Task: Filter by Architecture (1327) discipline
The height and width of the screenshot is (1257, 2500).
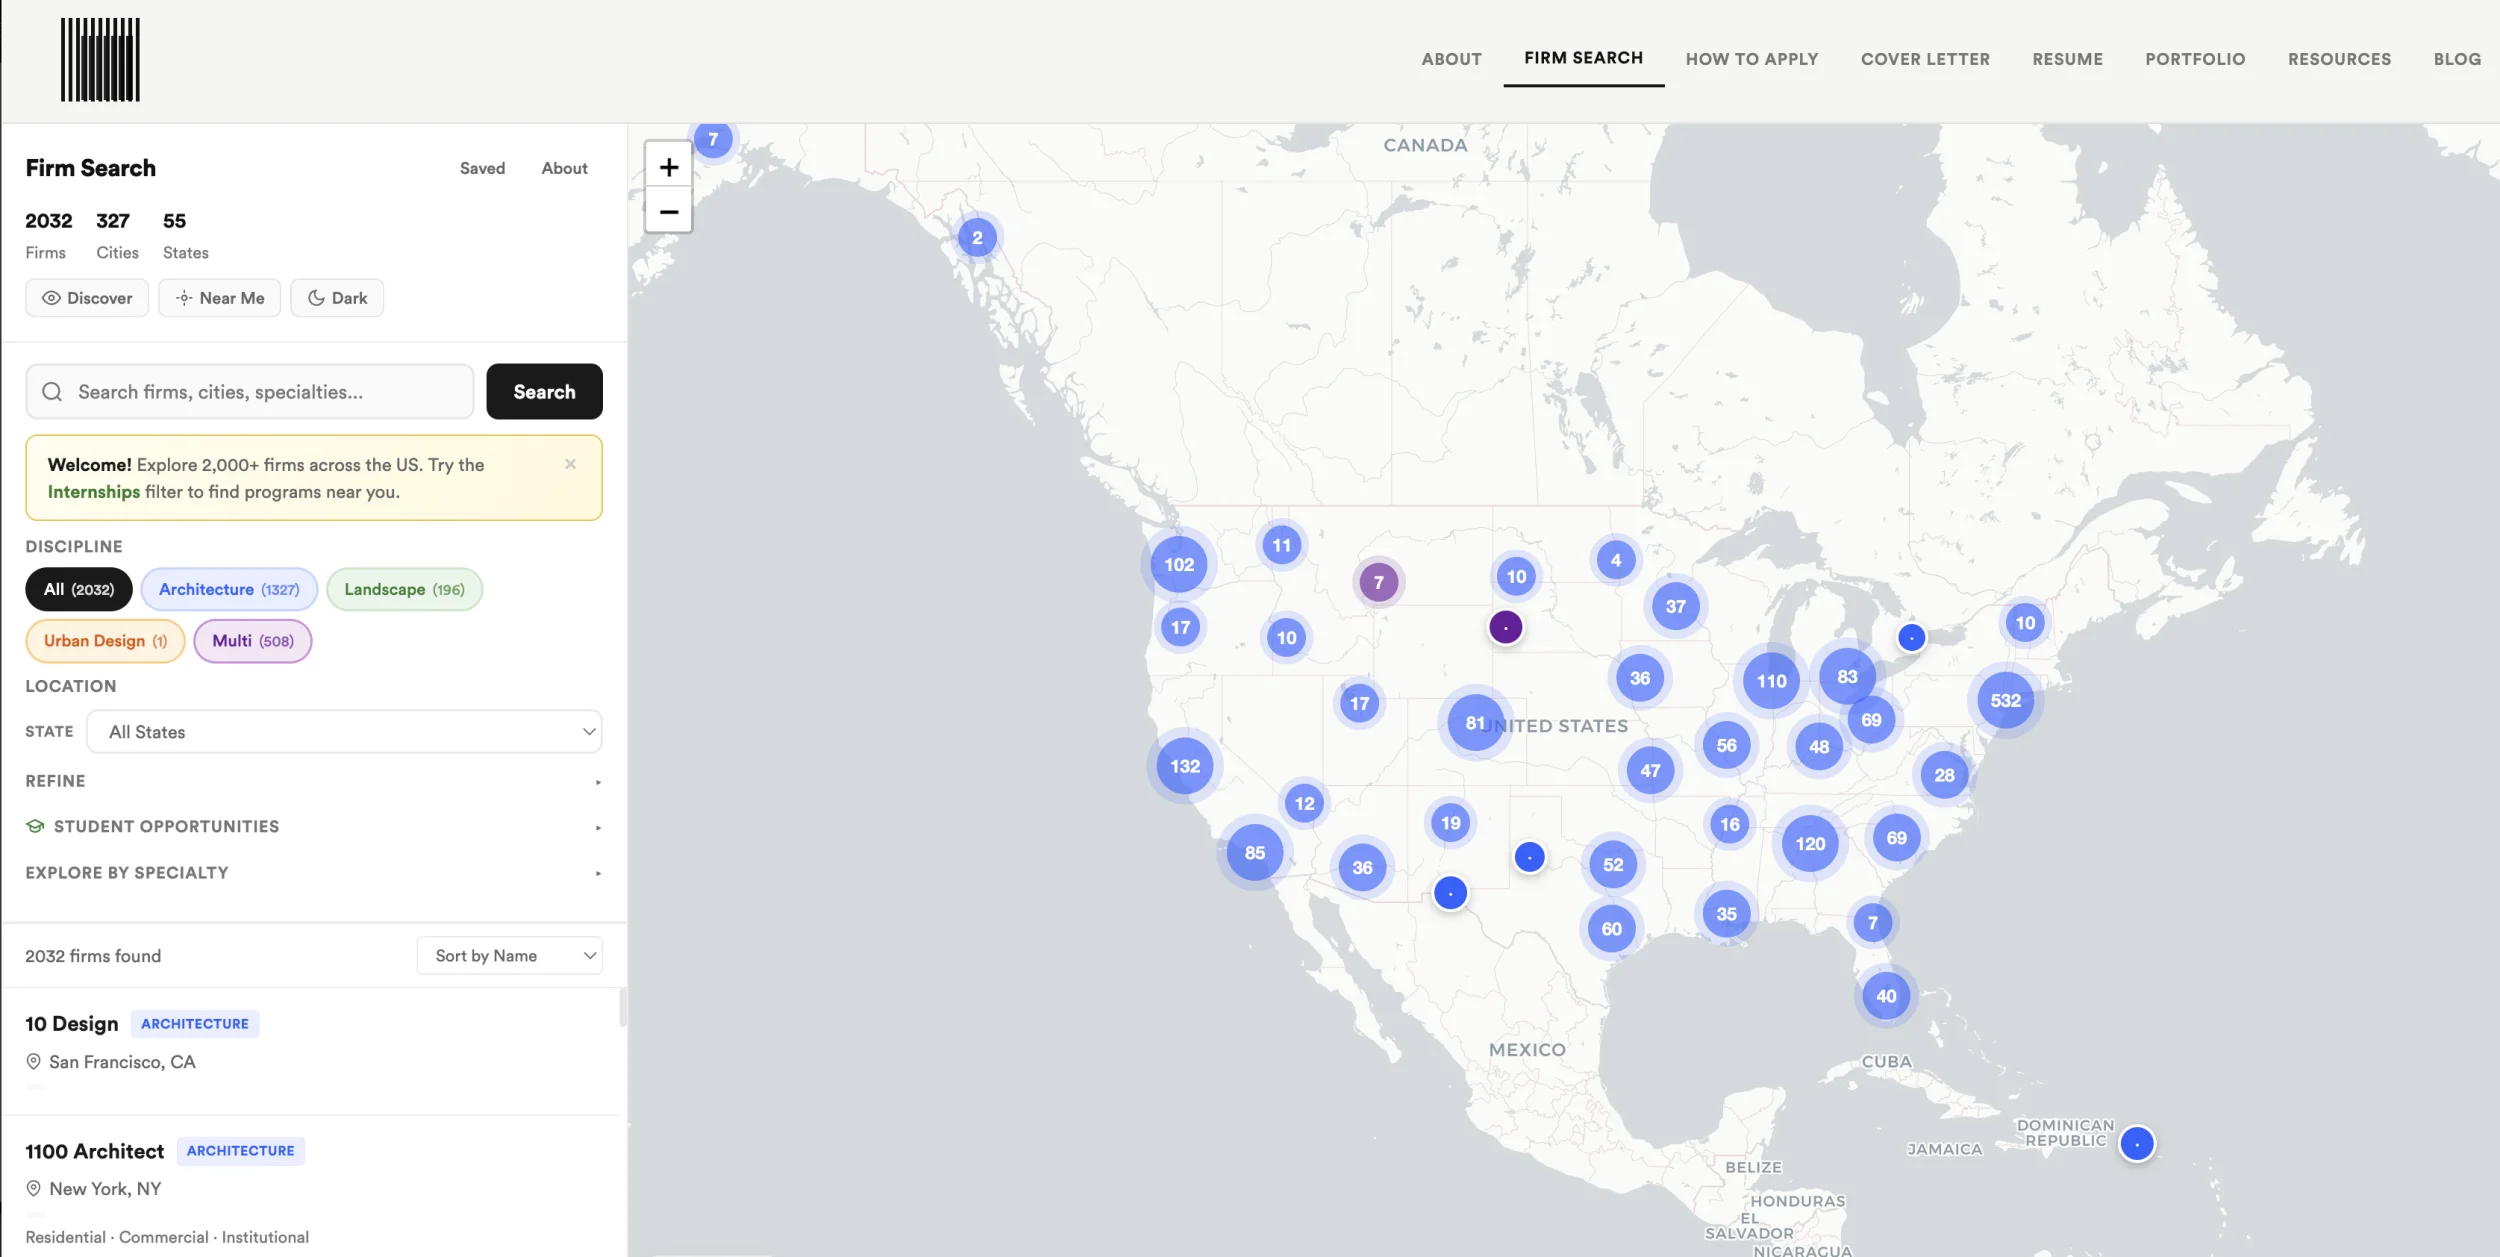Action: [x=229, y=589]
